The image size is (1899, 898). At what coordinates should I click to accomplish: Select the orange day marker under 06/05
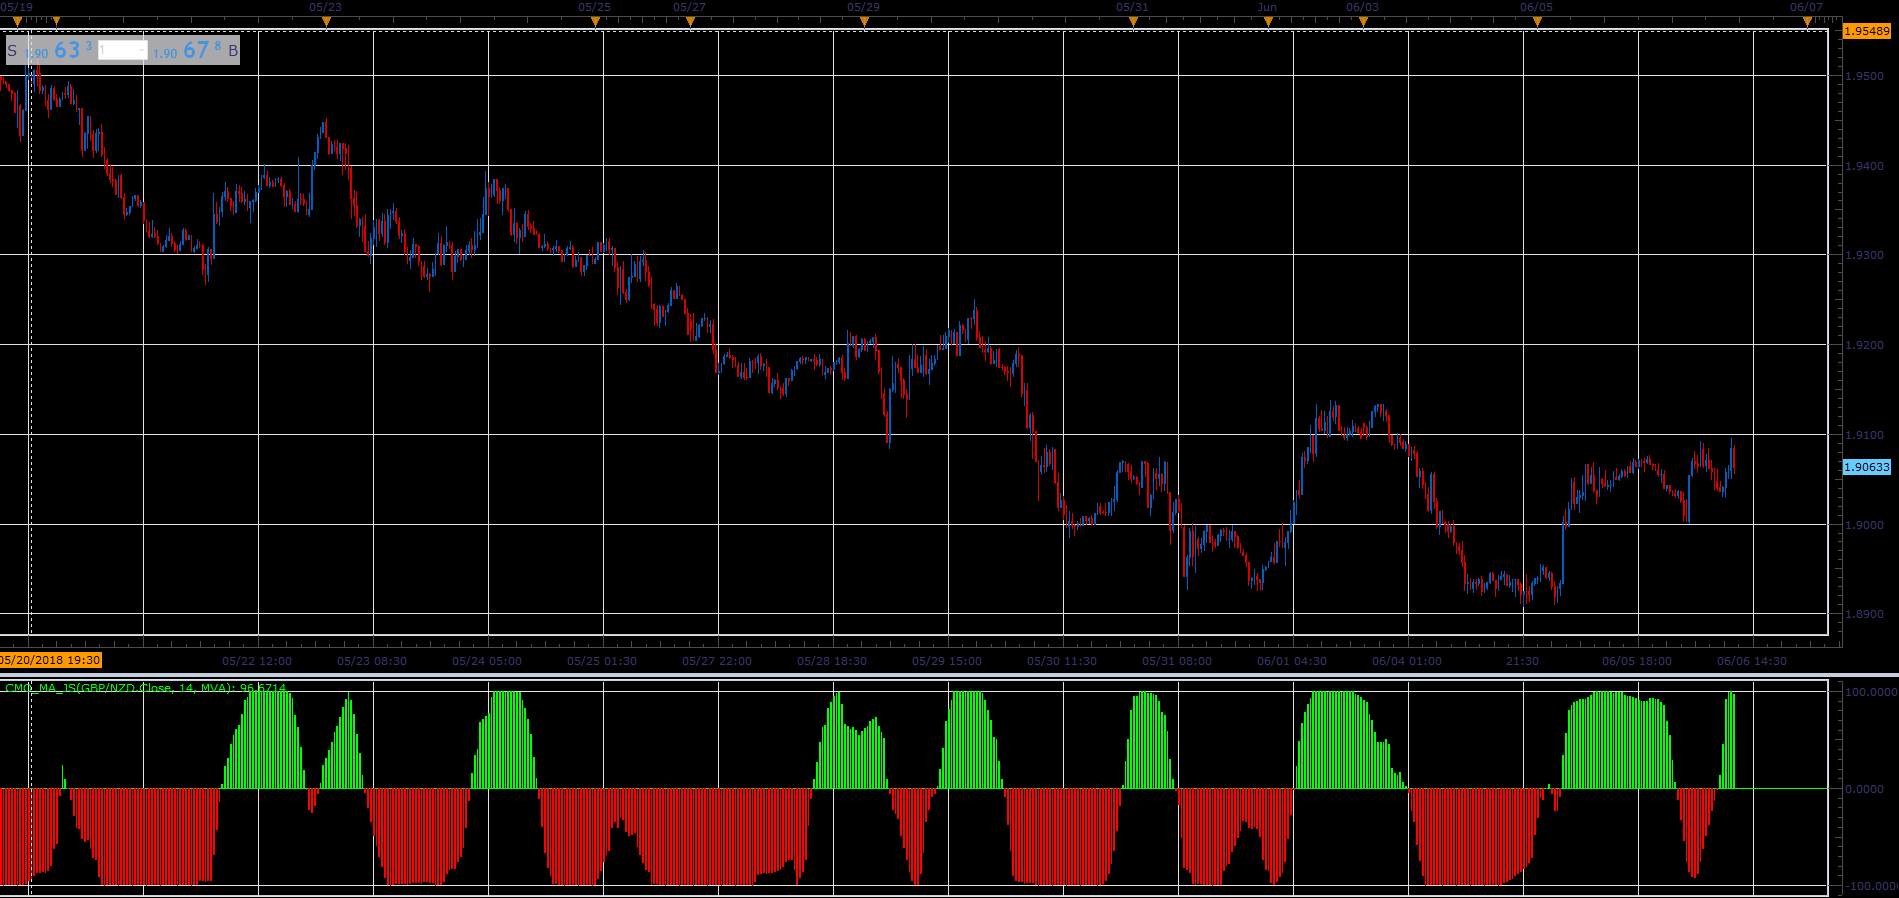point(1537,21)
